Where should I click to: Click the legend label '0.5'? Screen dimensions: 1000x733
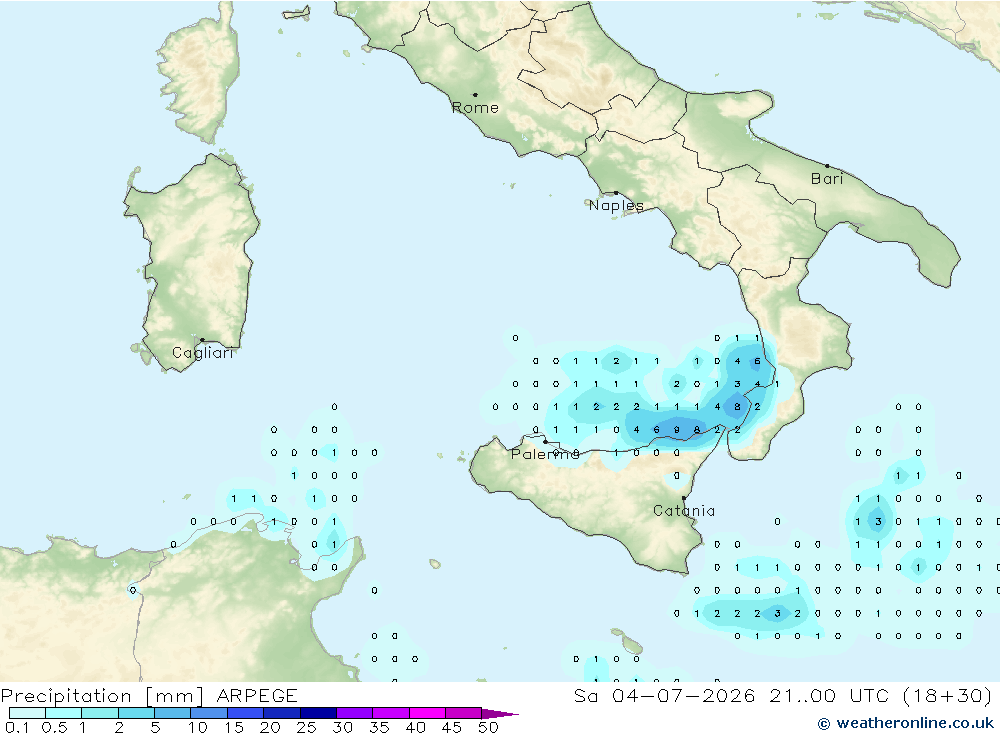tap(54, 727)
